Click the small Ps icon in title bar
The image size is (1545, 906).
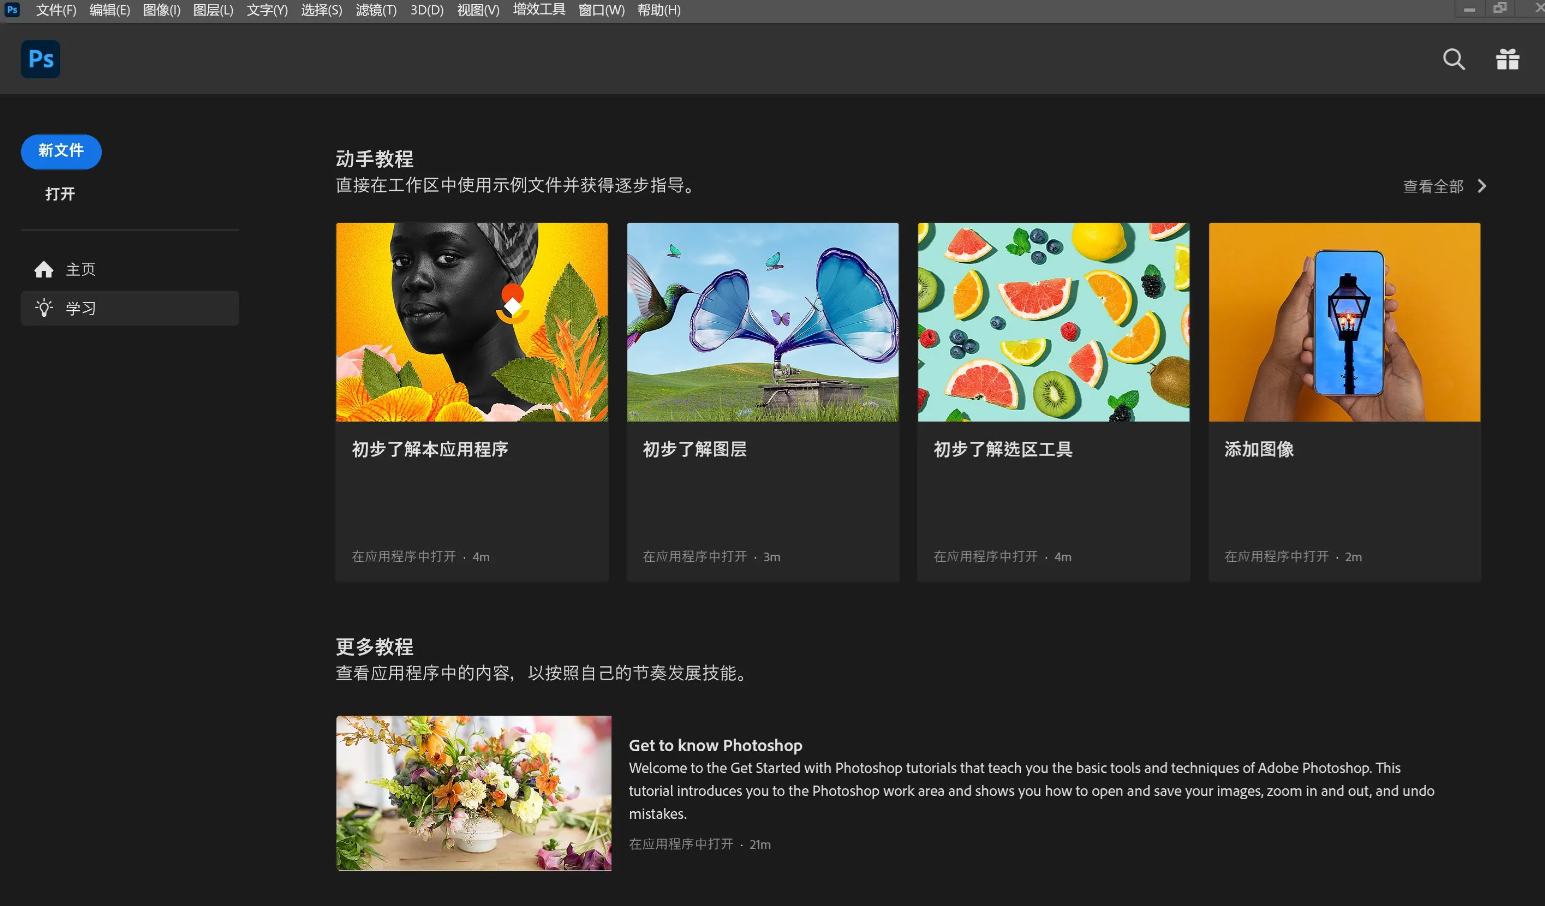coord(12,10)
